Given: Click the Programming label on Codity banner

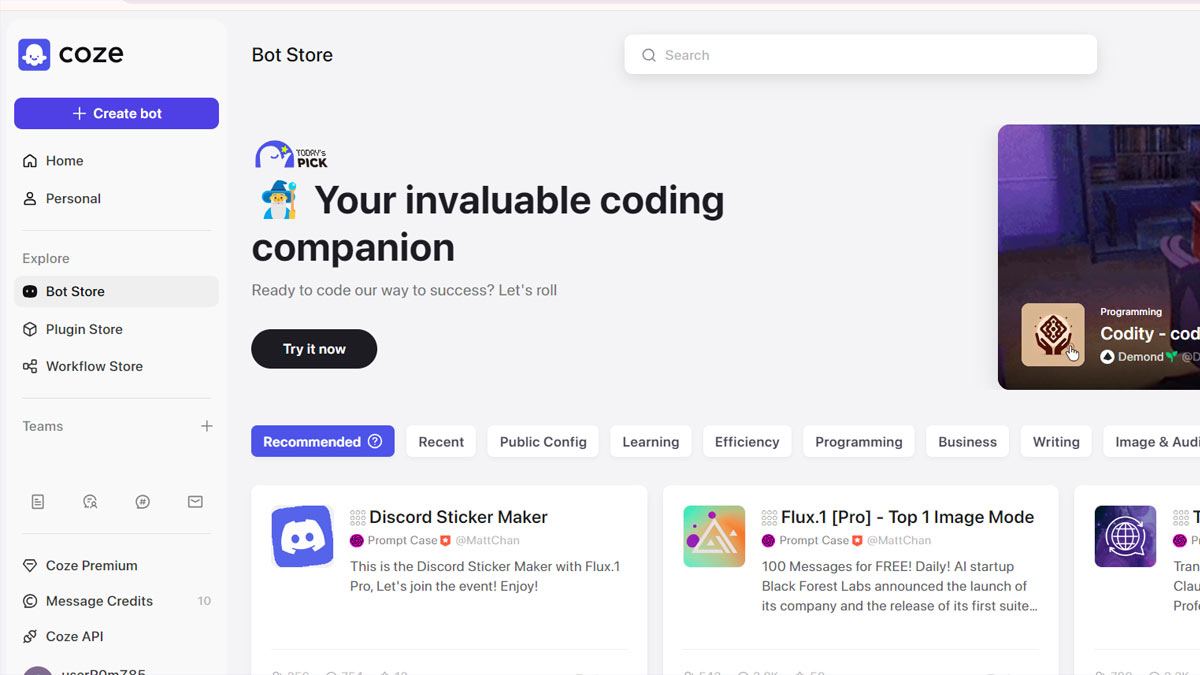Looking at the screenshot, I should pos(1131,312).
